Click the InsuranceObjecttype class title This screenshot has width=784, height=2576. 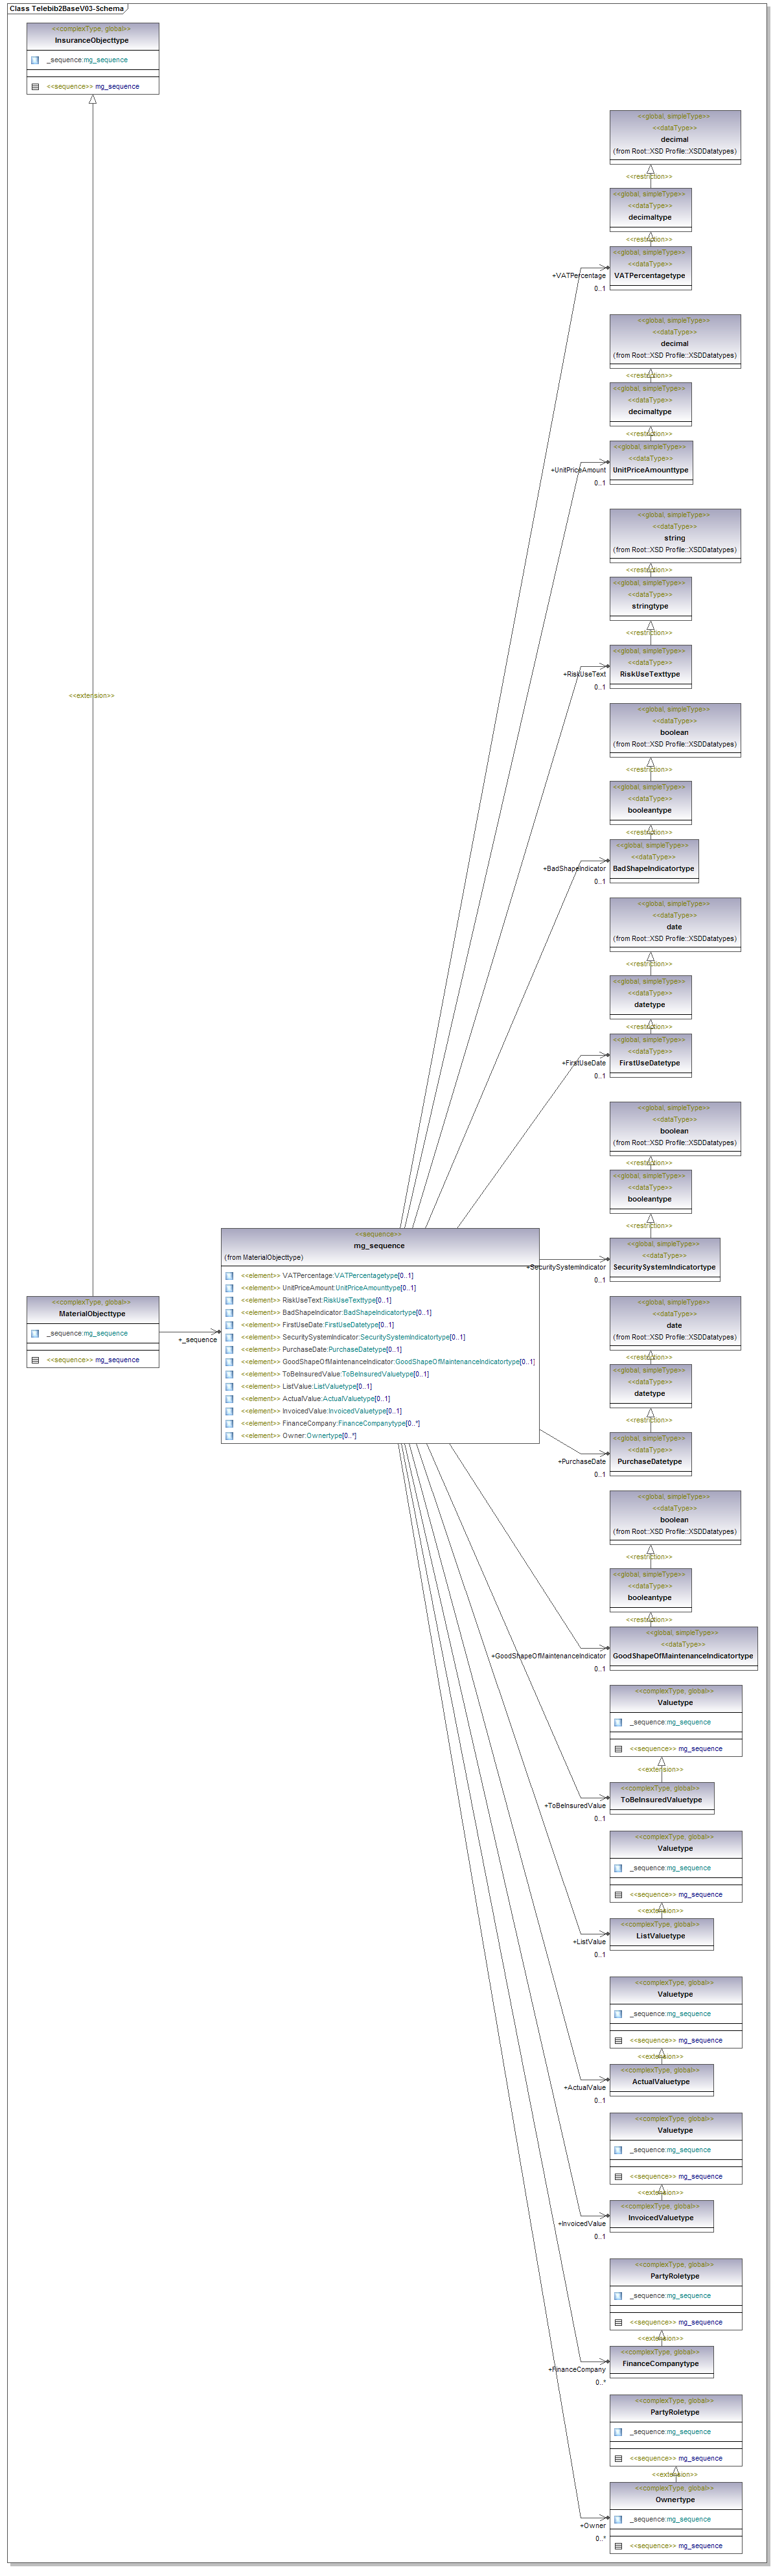[92, 41]
